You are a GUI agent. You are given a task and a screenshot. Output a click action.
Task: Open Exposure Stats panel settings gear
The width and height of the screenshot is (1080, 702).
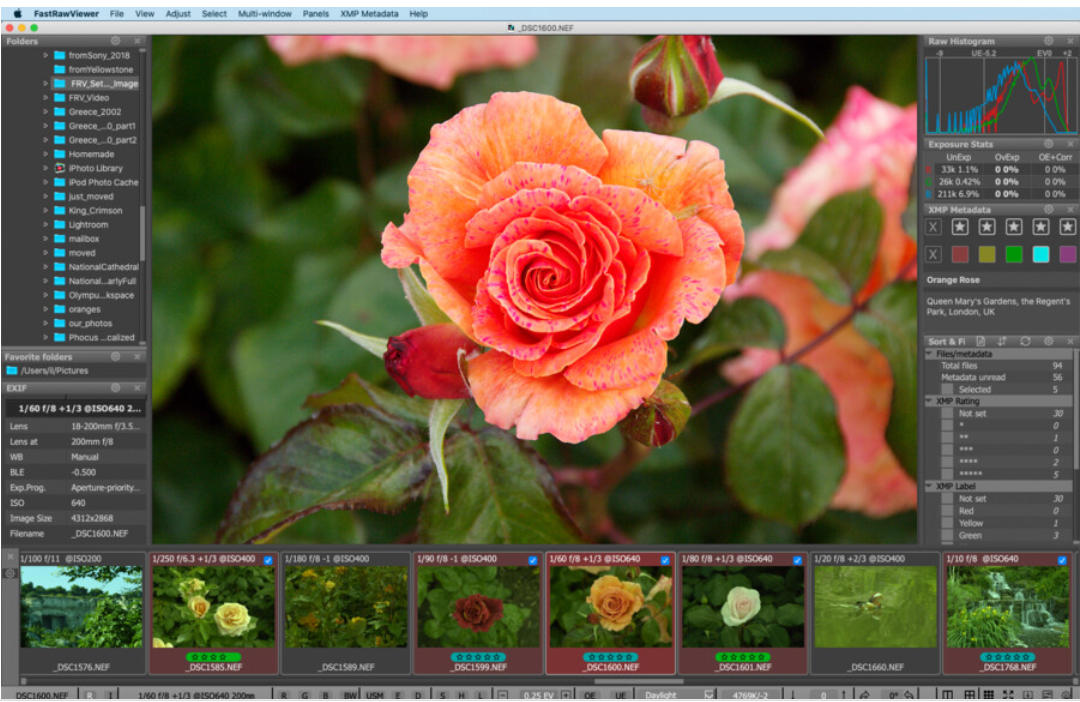pos(1048,144)
